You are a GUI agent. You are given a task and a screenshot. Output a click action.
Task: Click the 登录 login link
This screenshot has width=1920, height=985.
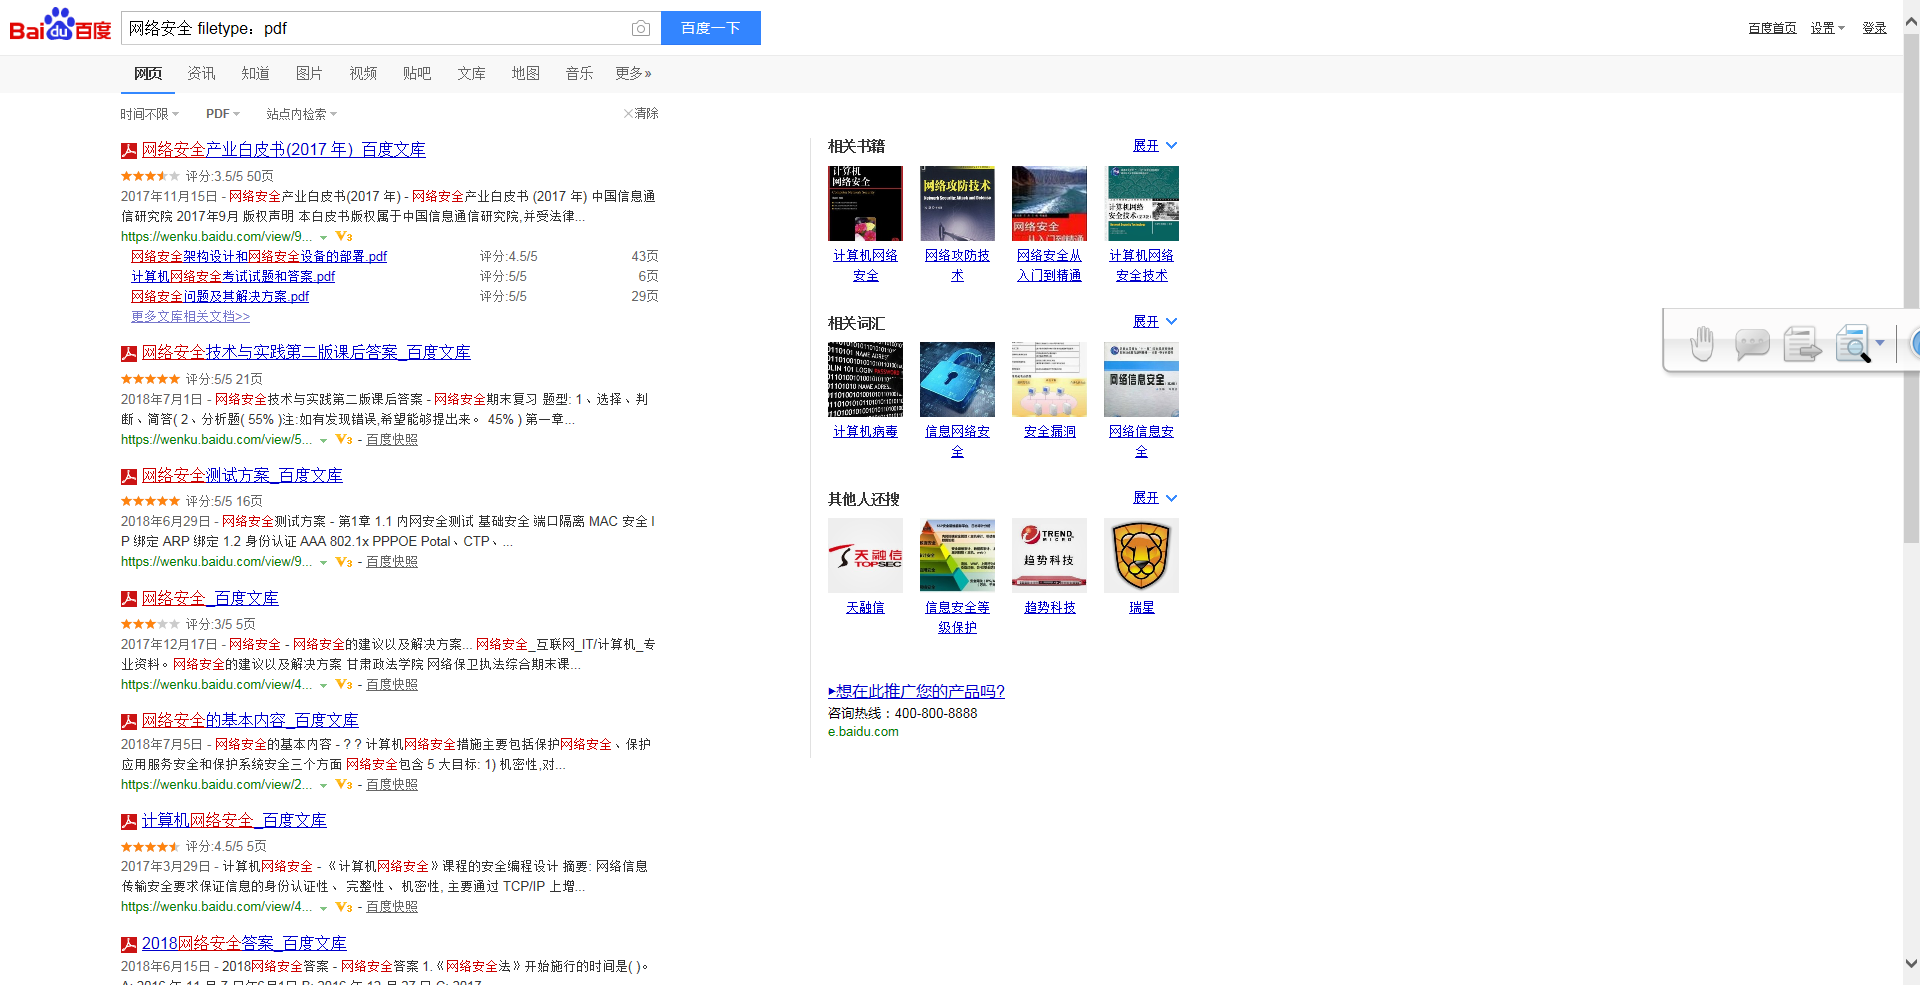point(1874,28)
